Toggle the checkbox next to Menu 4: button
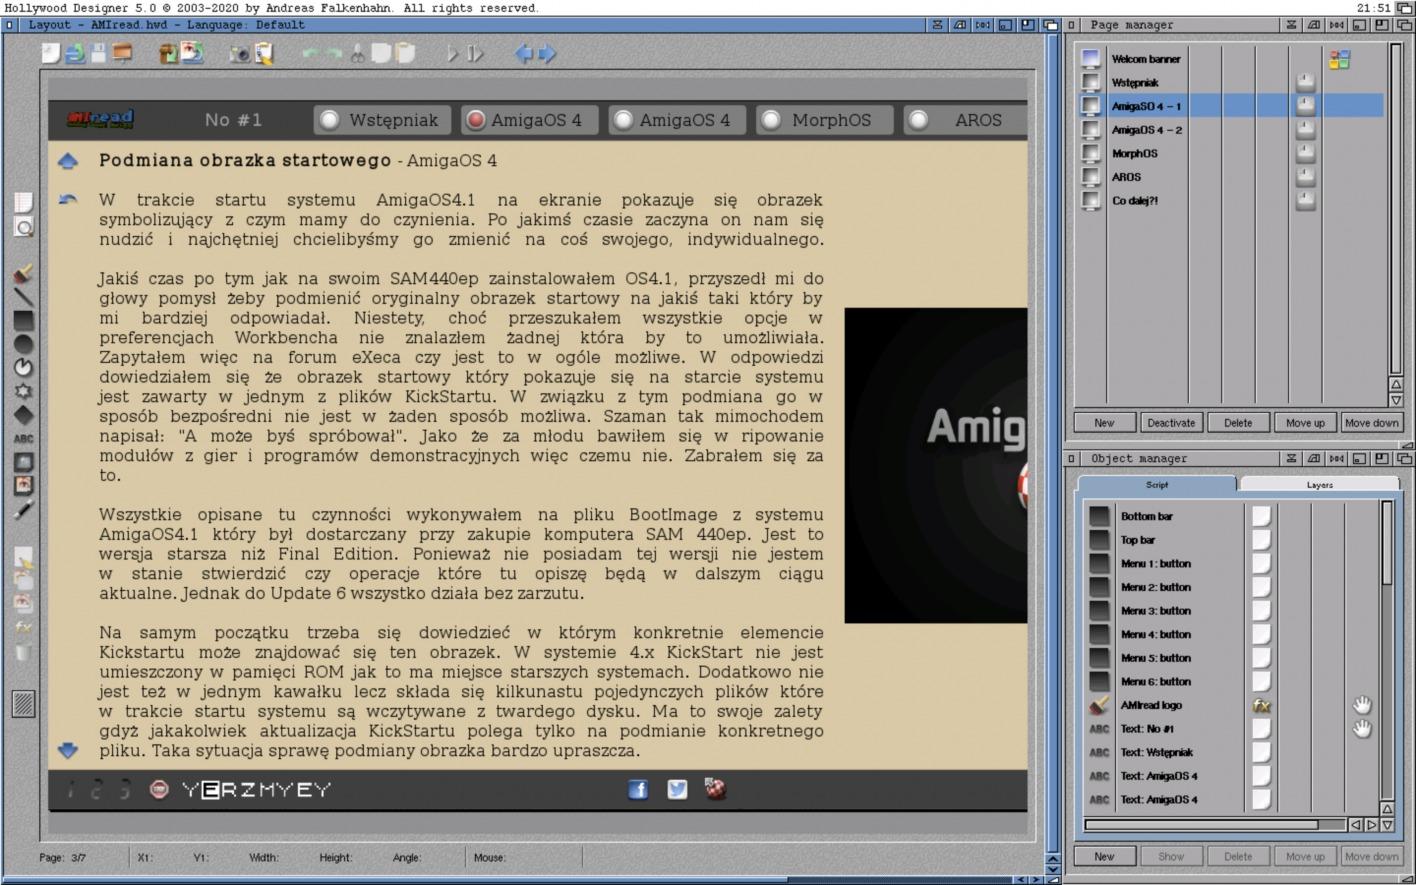This screenshot has width=1416, height=885. coord(1261,634)
